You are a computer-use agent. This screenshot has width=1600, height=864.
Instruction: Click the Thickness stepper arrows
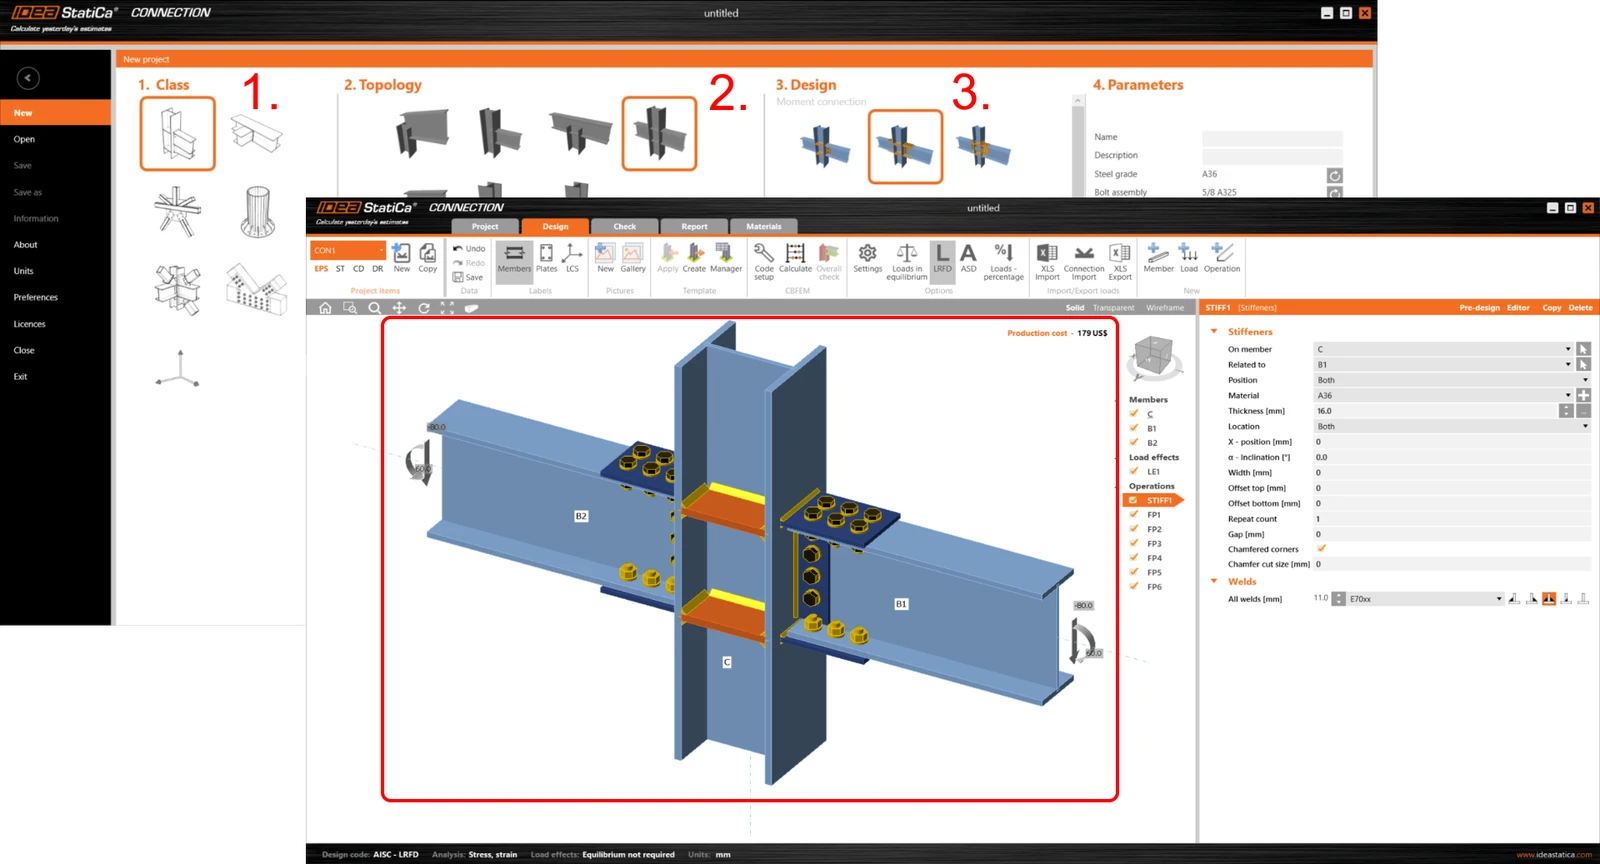[x=1566, y=411]
